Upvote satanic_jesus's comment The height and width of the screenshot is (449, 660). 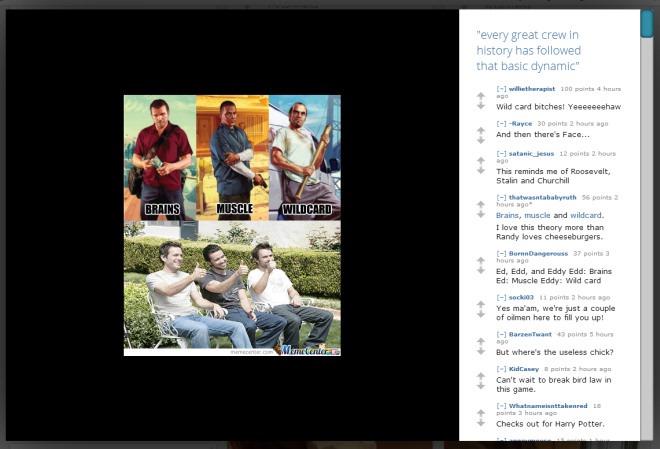tap(481, 160)
